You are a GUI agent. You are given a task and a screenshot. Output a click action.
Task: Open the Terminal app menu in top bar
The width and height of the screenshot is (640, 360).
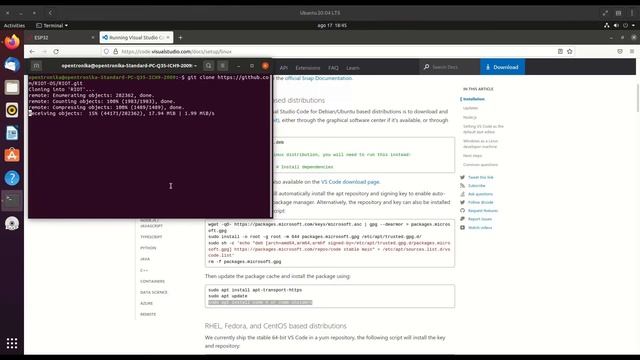[52, 25]
